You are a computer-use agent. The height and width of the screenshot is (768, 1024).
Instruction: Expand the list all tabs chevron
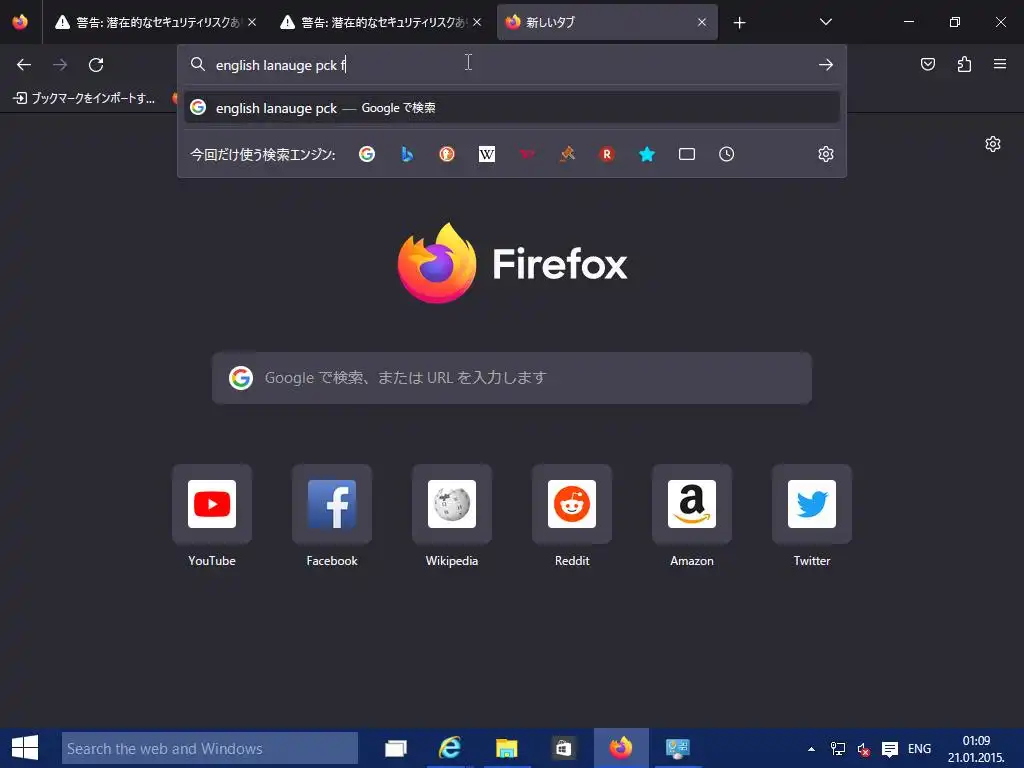pos(825,22)
